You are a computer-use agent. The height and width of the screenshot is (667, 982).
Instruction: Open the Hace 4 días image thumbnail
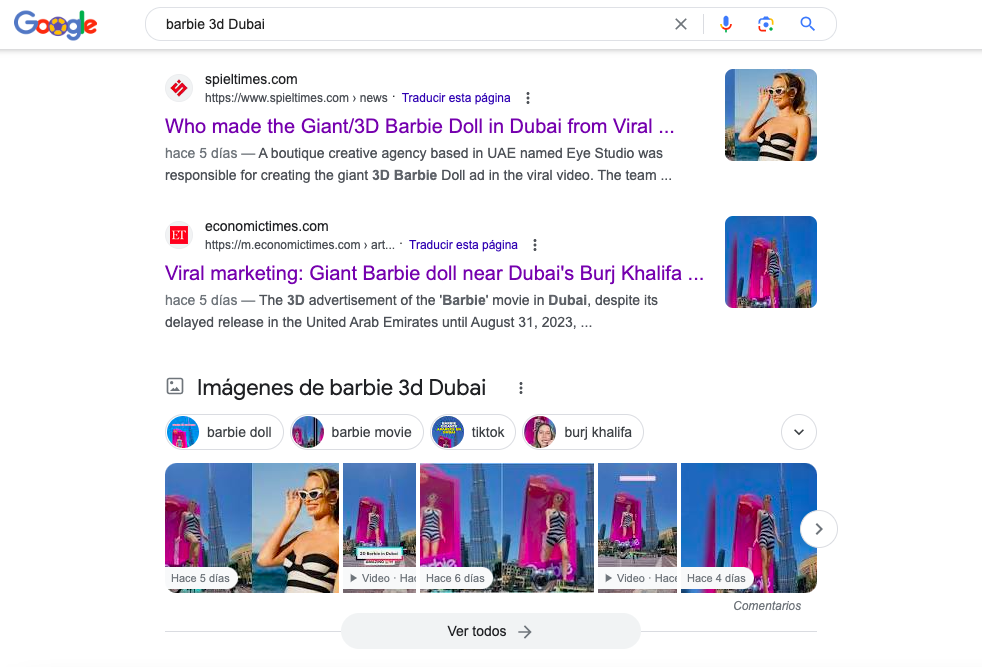[x=748, y=528]
